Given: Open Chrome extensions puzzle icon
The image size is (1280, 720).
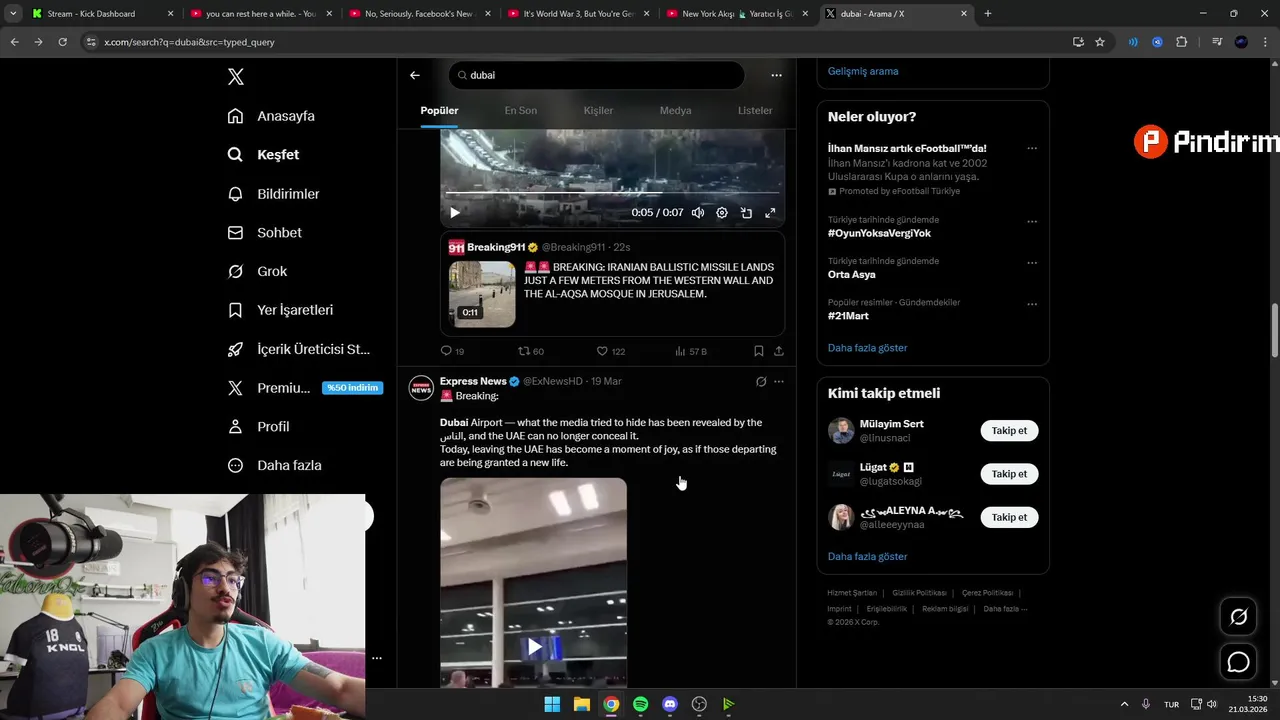Looking at the screenshot, I should coord(1182,42).
